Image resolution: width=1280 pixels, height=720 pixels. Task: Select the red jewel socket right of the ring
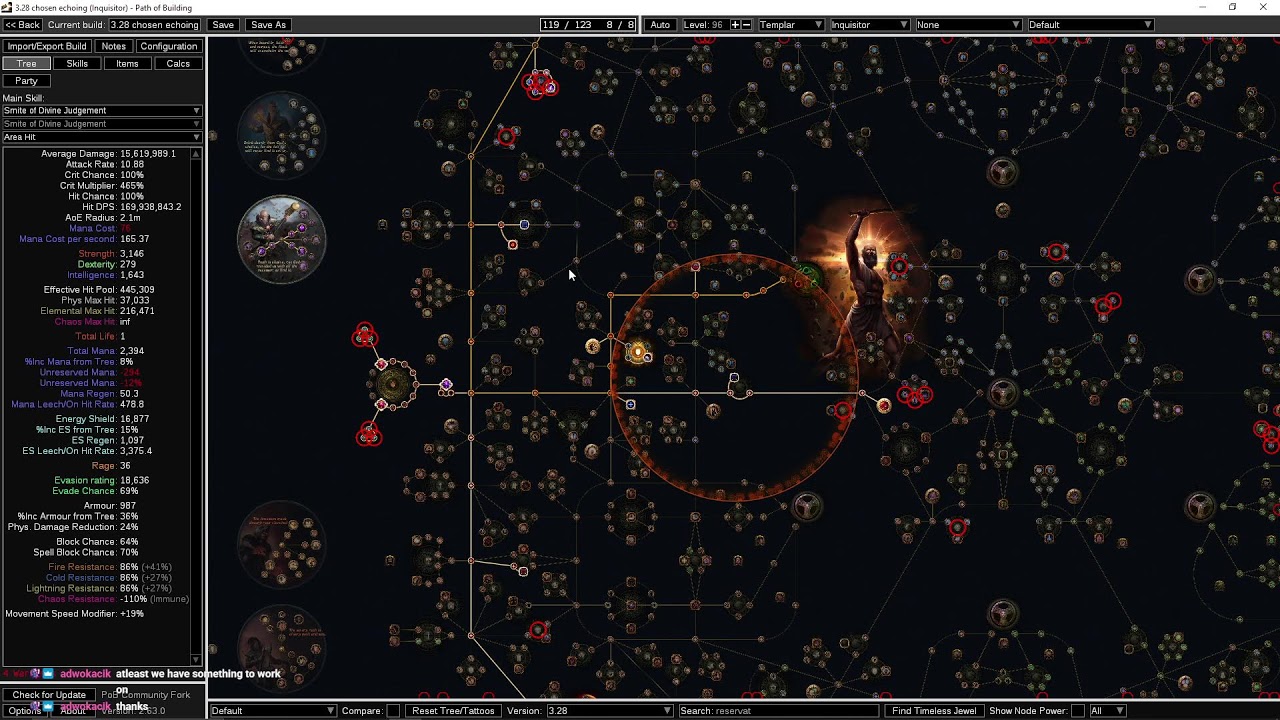click(884, 405)
